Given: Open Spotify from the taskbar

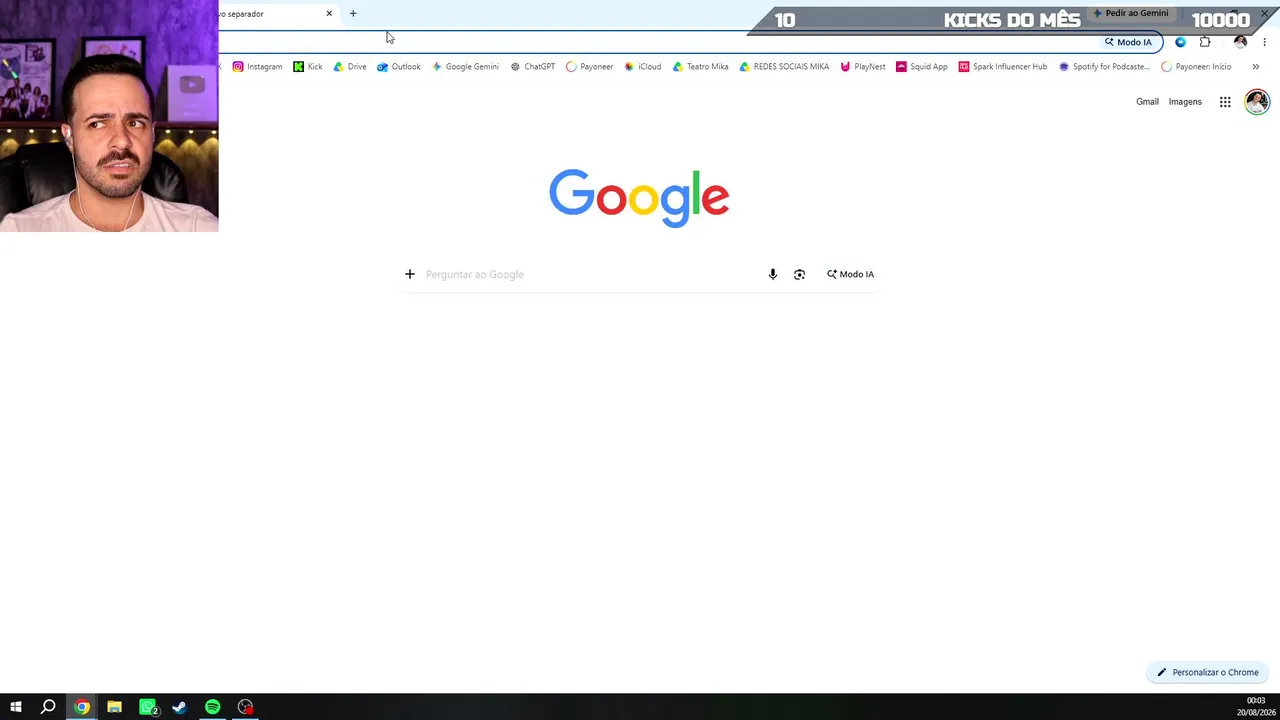Looking at the screenshot, I should [213, 707].
